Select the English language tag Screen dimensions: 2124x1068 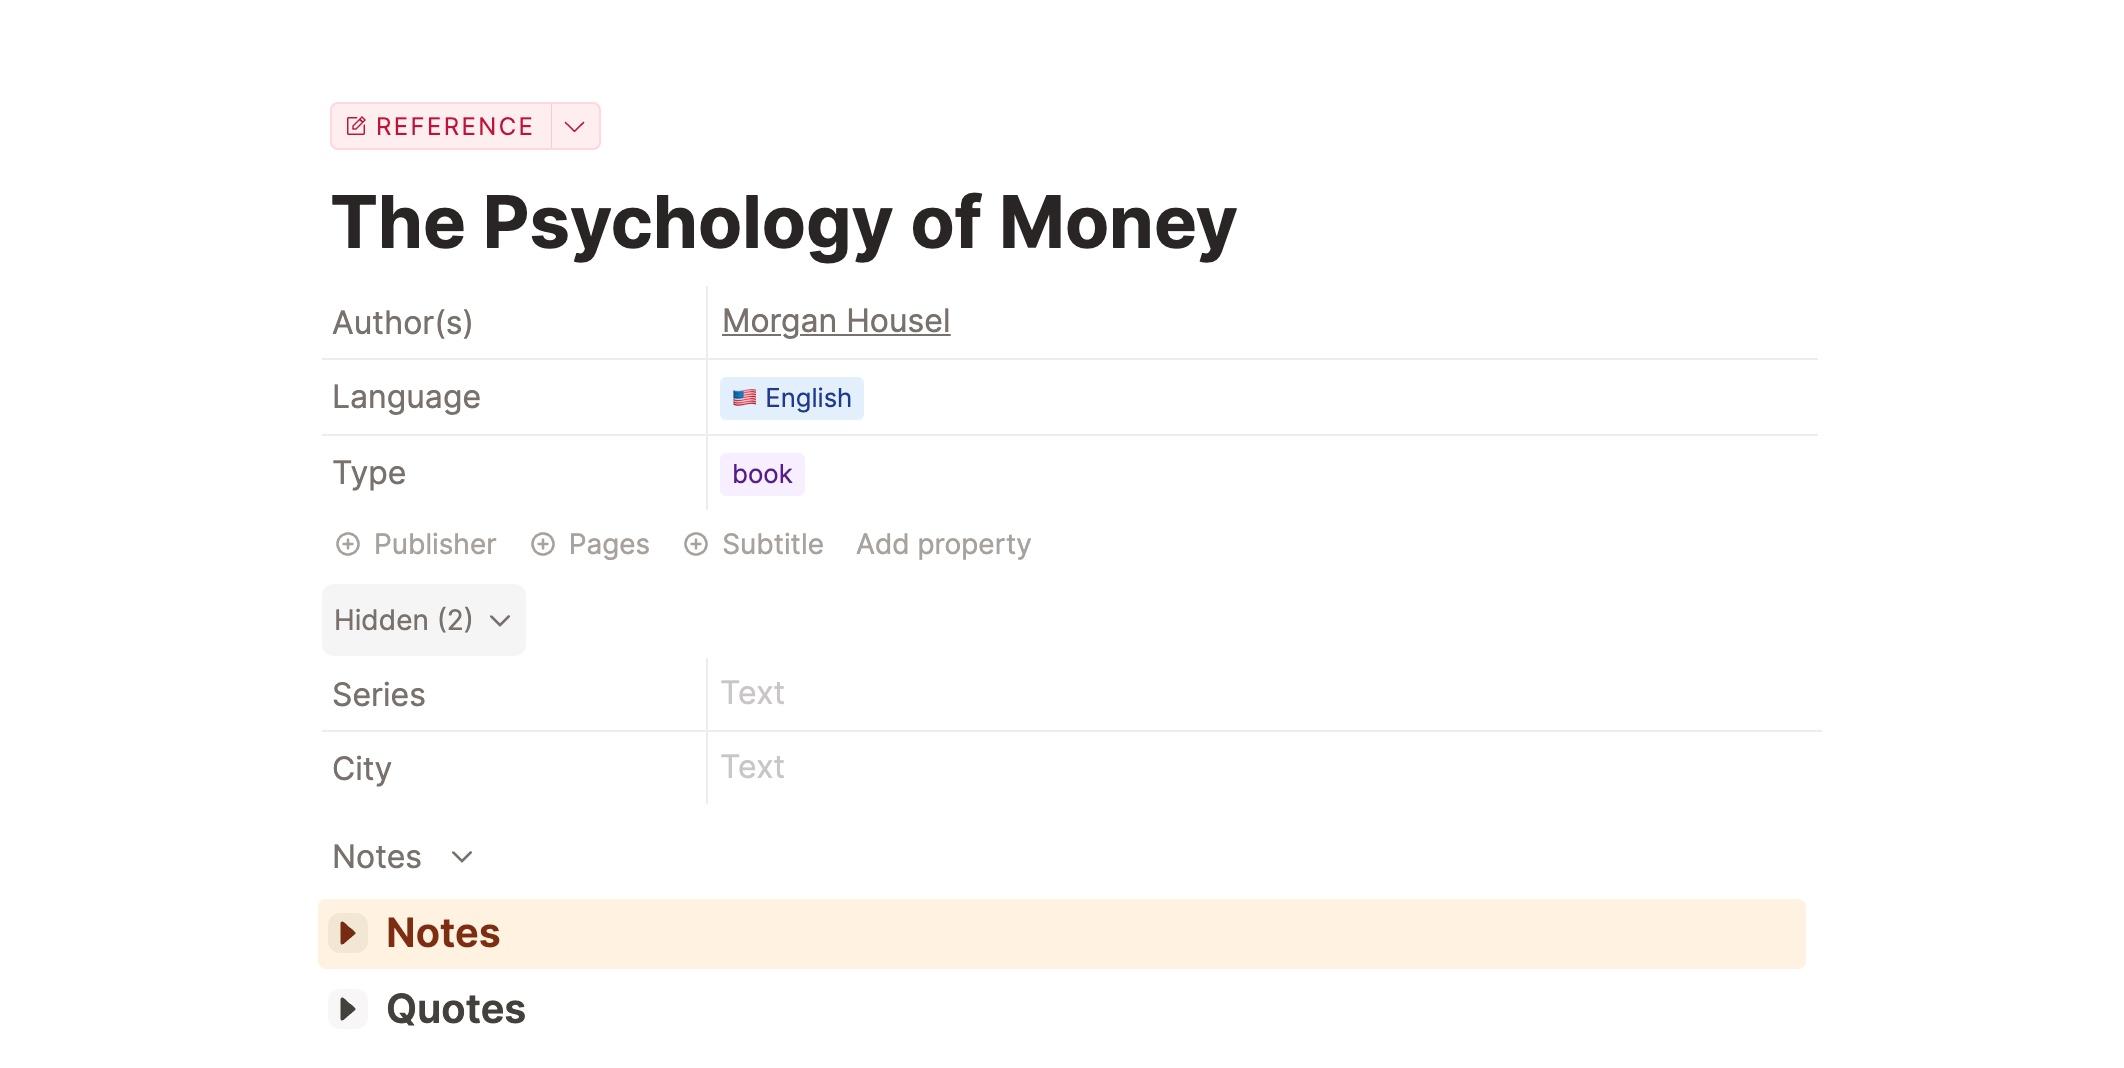[x=792, y=398]
